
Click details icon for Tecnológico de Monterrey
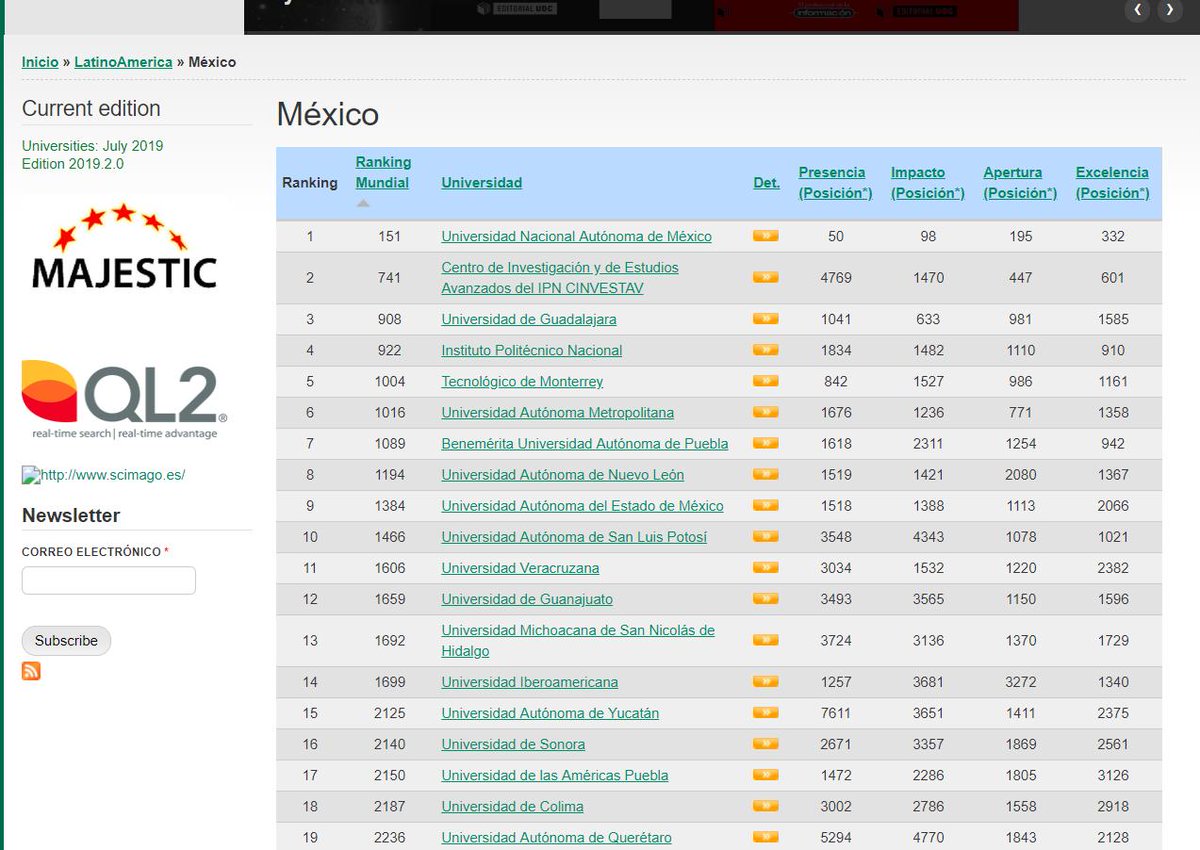(766, 381)
